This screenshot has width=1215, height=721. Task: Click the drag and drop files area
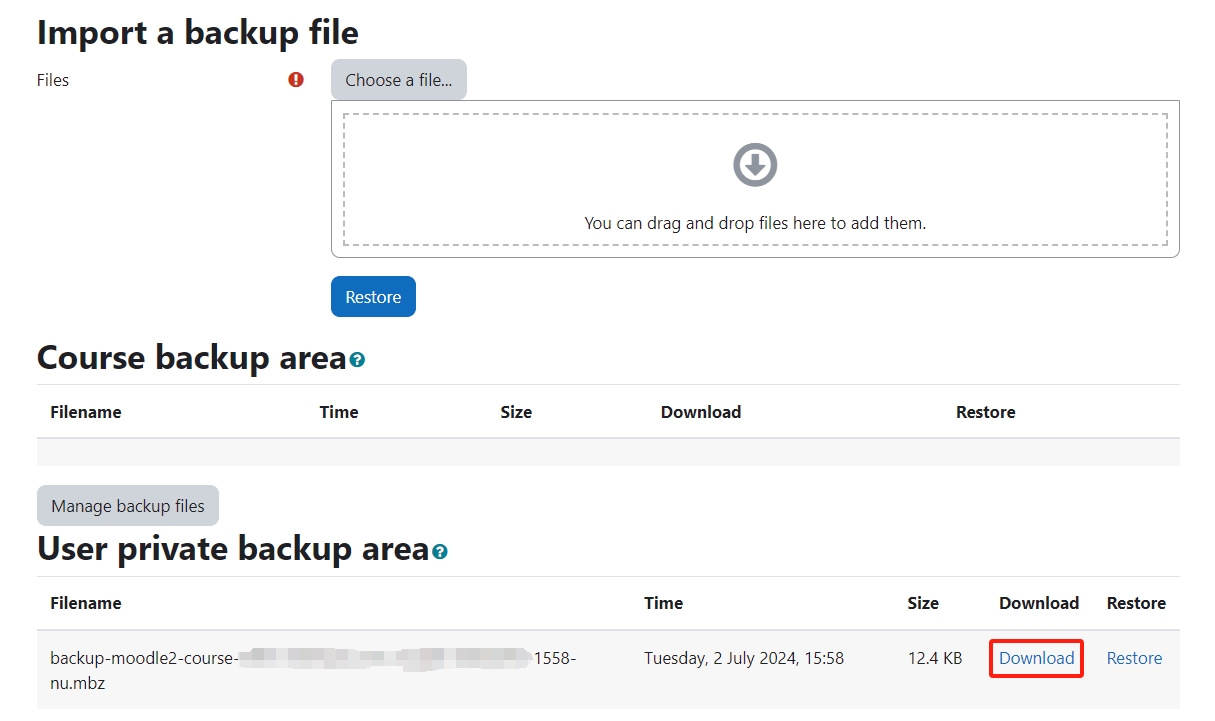[755, 222]
